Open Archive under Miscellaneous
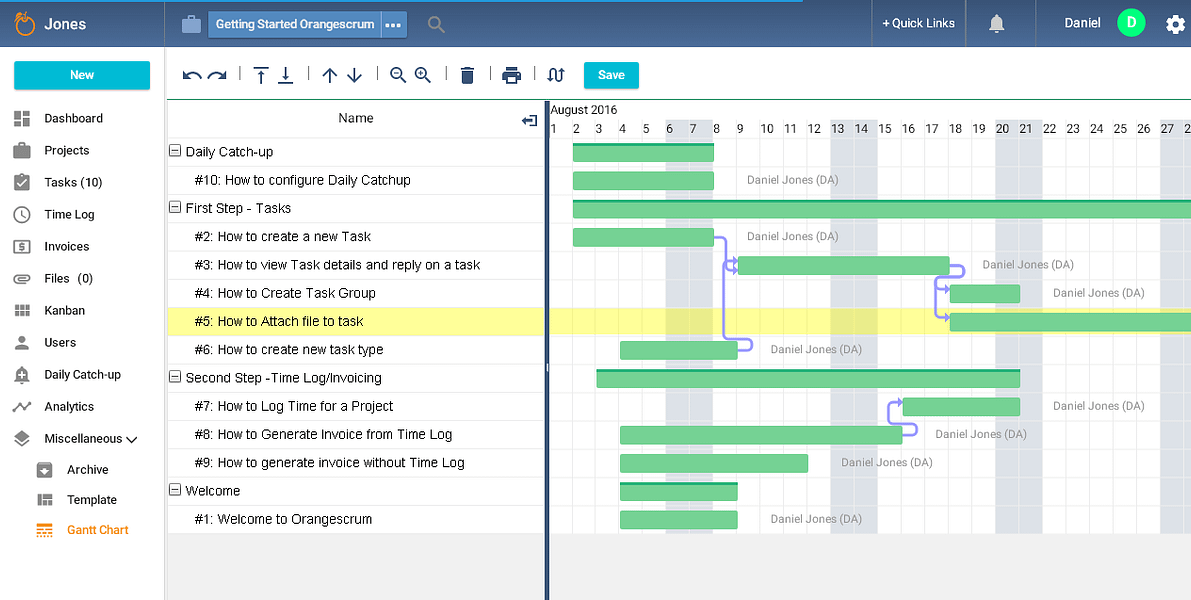The image size is (1191, 600). click(x=87, y=469)
